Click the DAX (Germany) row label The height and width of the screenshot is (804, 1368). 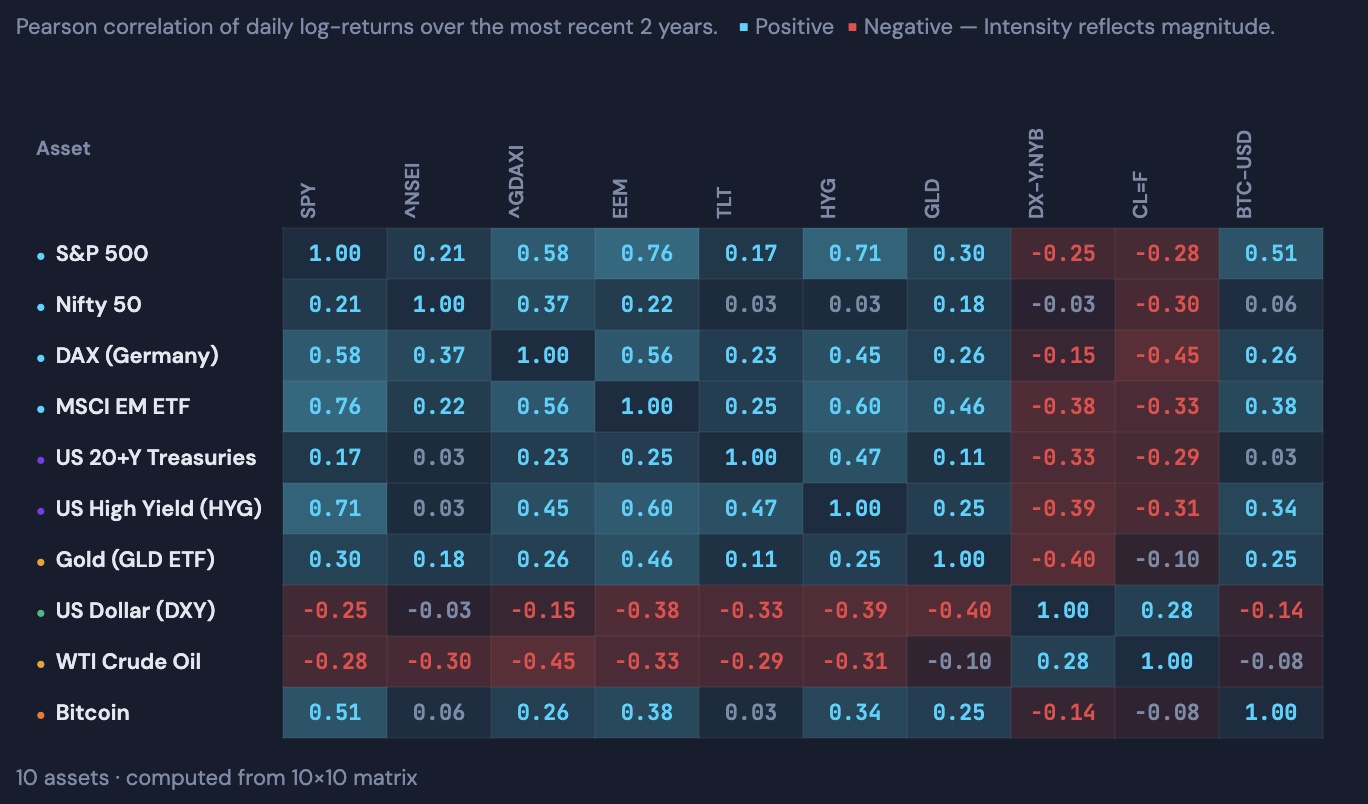coord(137,356)
